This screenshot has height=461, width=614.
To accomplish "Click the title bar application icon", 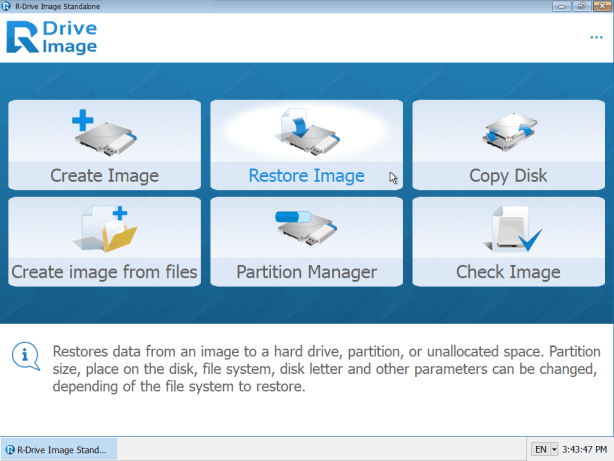I will pyautogui.click(x=8, y=6).
